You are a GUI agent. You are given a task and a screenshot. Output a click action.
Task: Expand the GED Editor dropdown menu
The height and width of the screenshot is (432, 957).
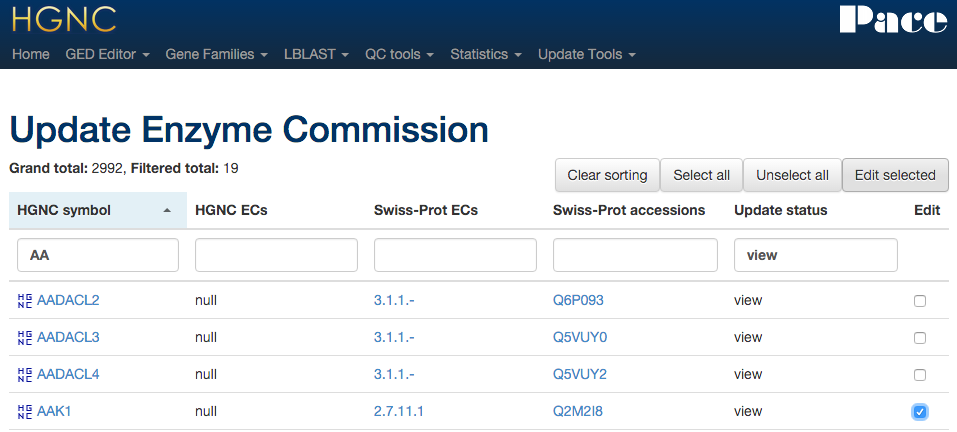[x=107, y=54]
